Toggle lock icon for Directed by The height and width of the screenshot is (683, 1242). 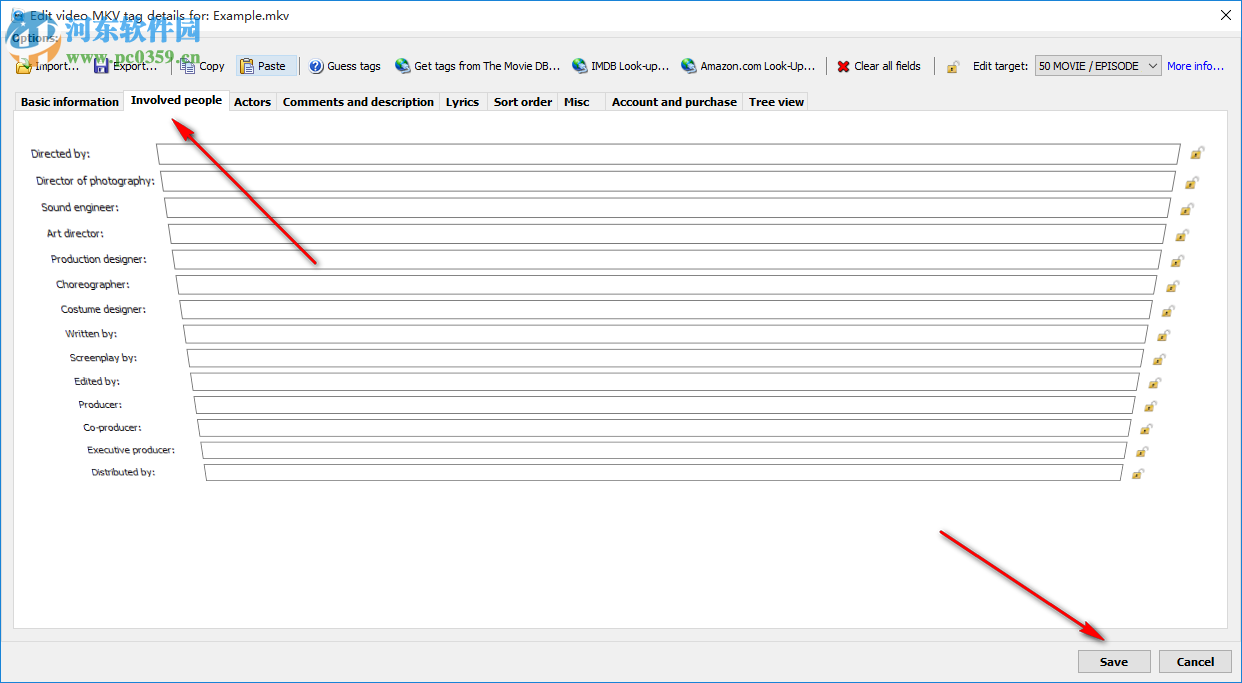click(1197, 153)
